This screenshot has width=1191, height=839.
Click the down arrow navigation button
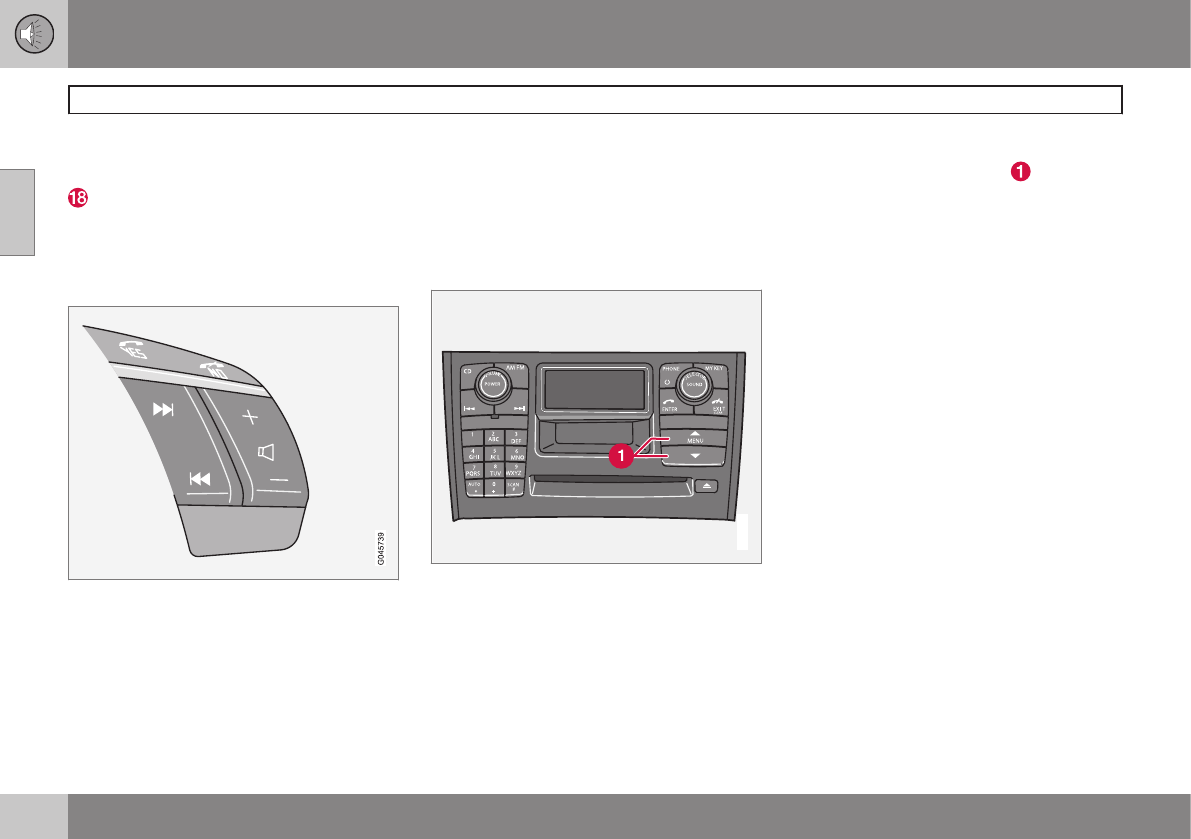694,456
